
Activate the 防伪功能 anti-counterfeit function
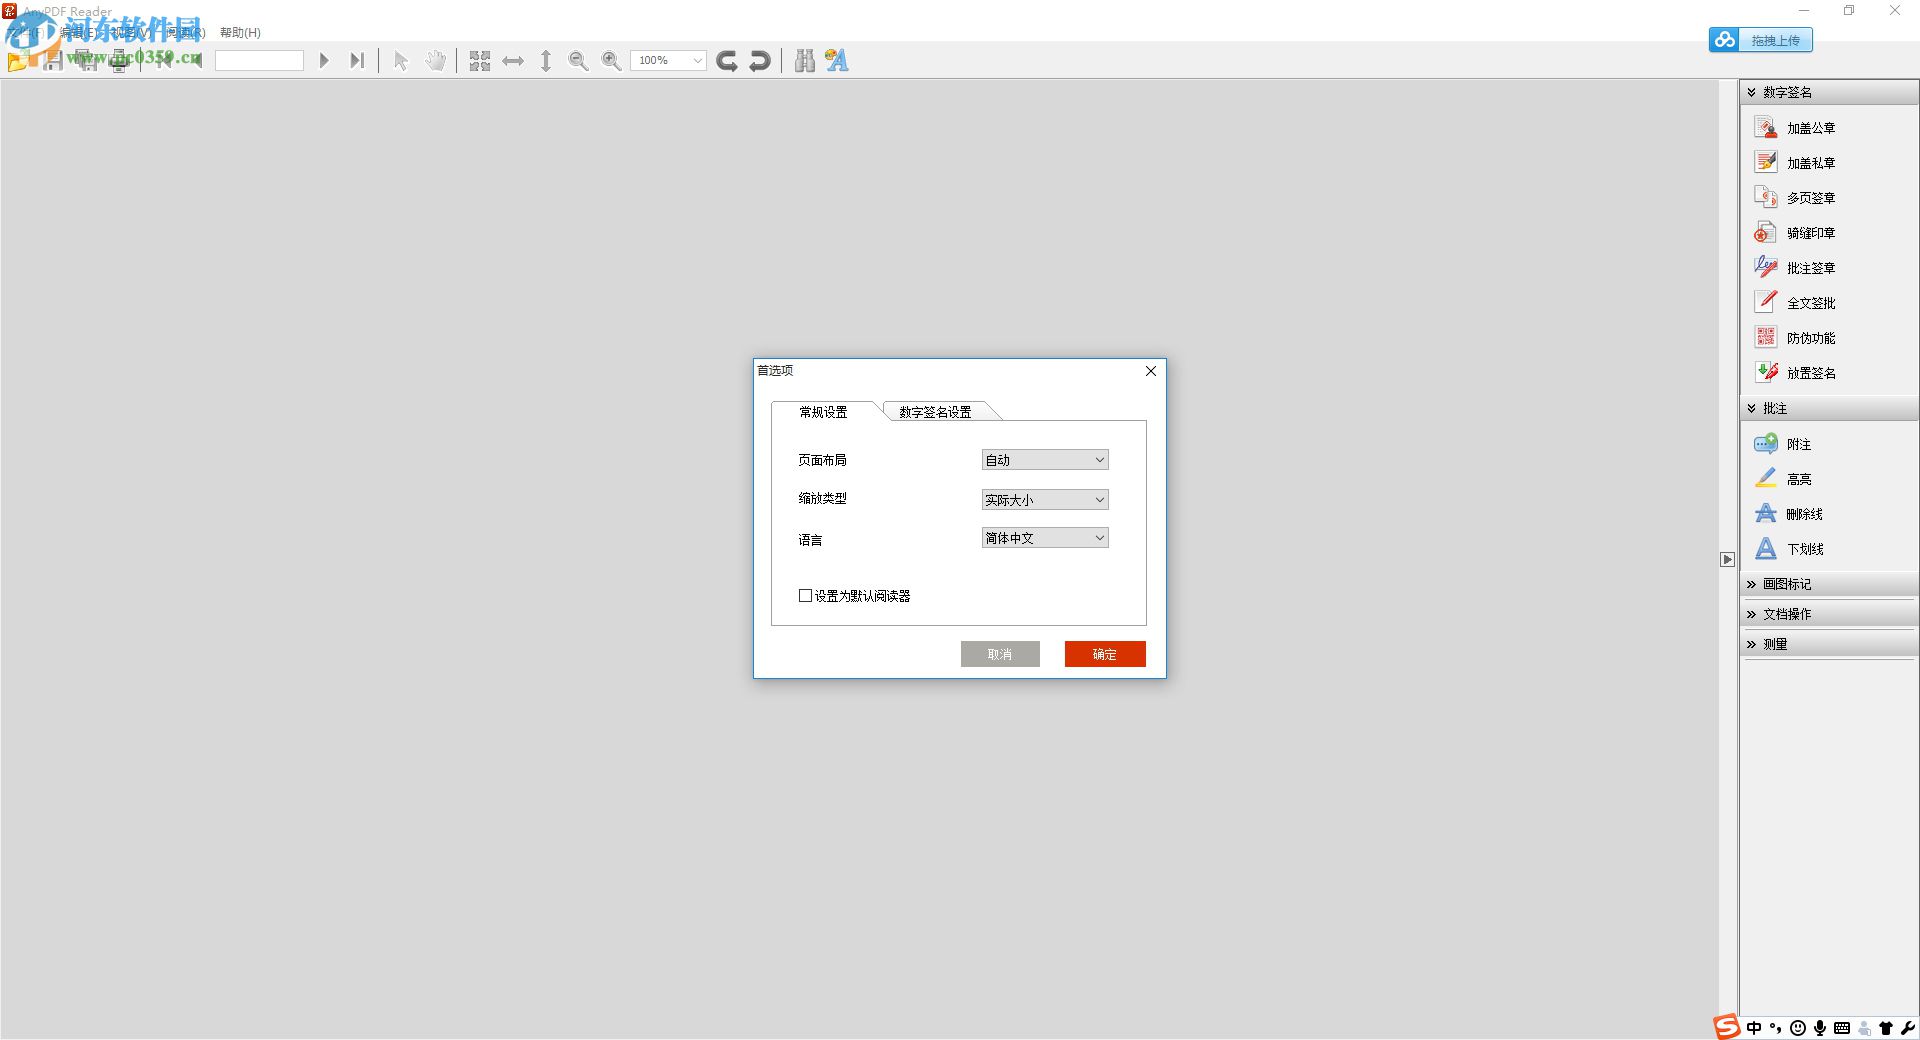[x=1810, y=337]
